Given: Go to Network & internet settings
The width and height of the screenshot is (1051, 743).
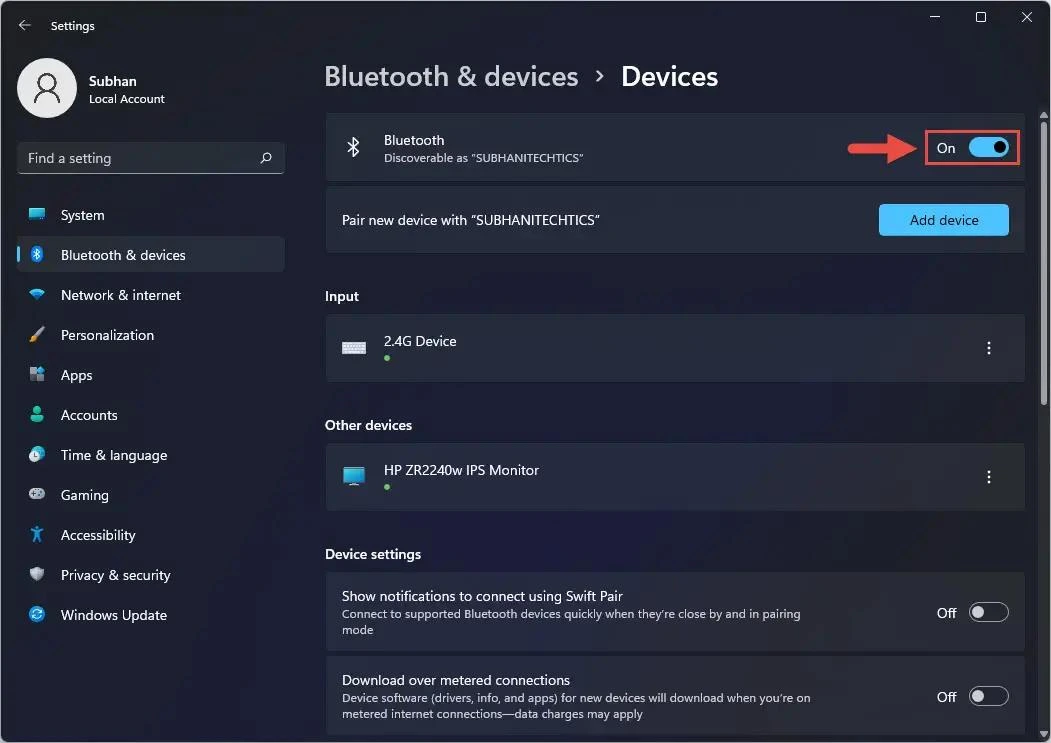Looking at the screenshot, I should (x=151, y=295).
